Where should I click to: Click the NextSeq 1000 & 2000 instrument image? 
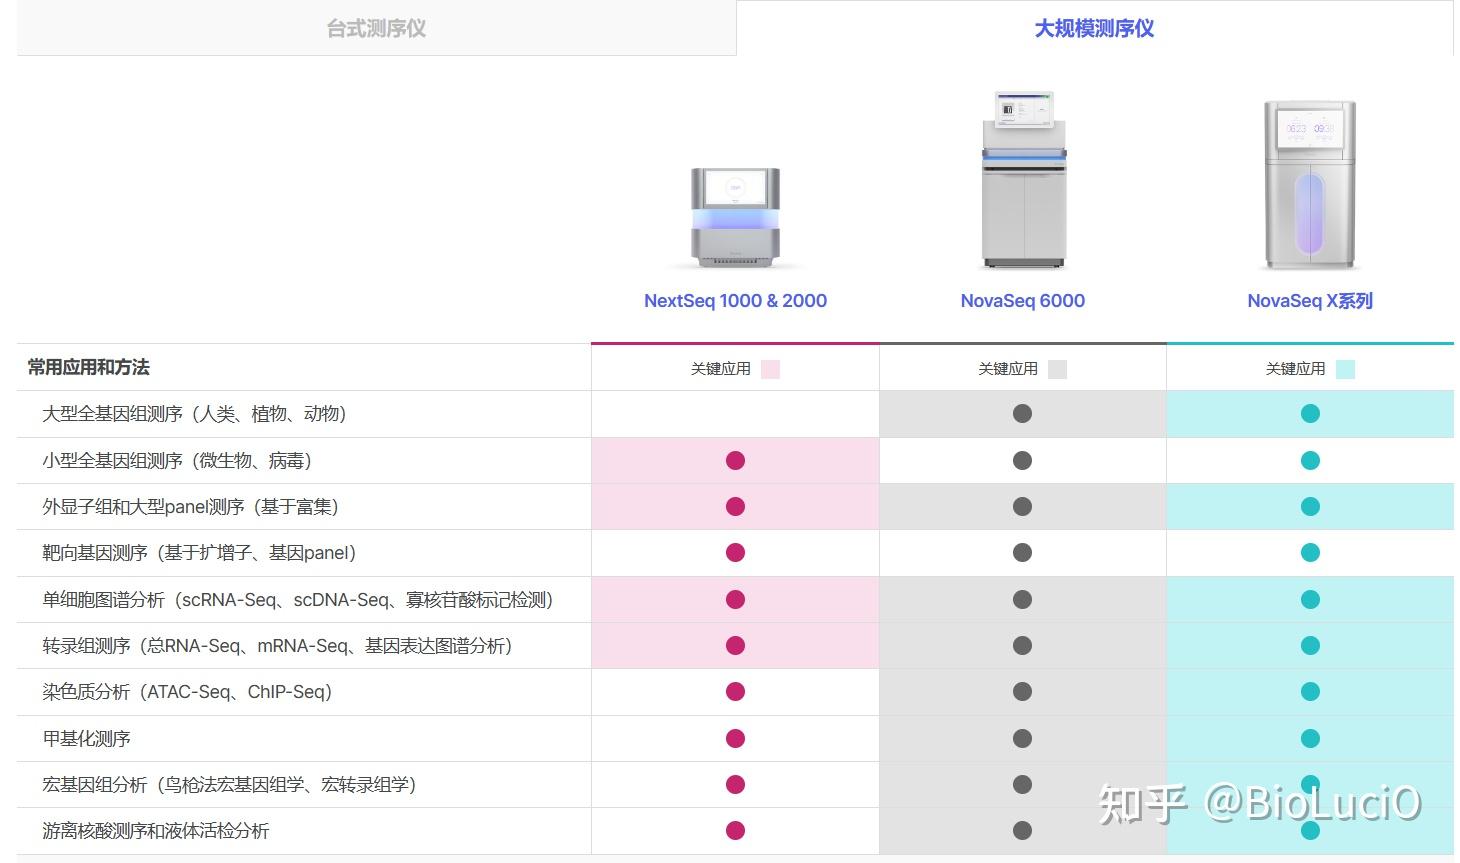click(735, 217)
